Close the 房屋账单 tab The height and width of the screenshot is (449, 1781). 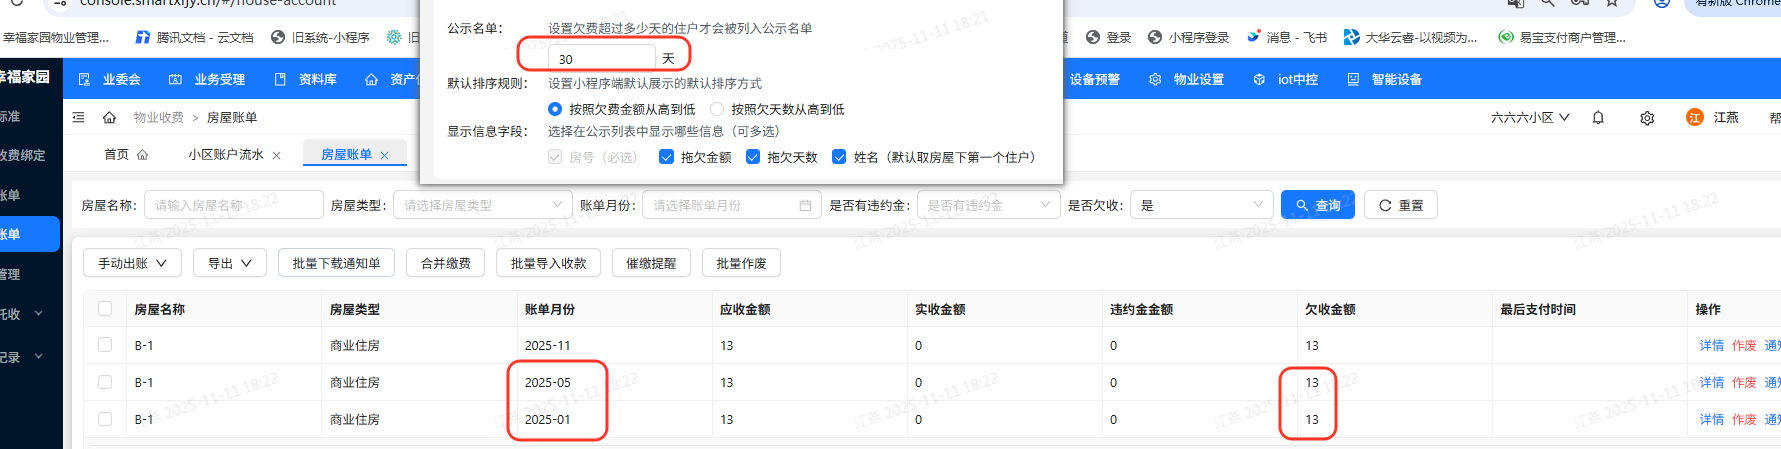tap(384, 155)
